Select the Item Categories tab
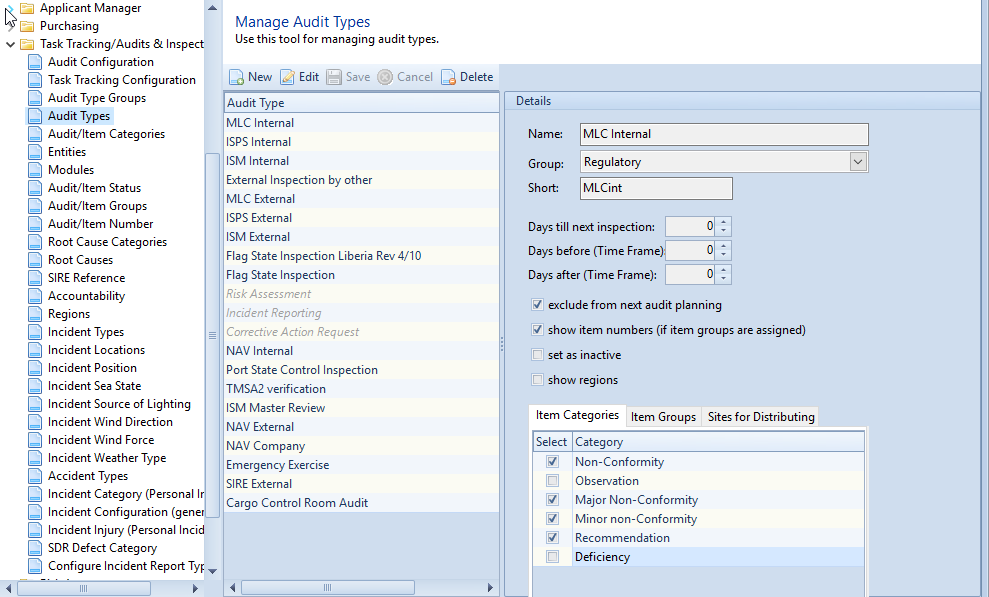989x597 pixels. point(577,415)
